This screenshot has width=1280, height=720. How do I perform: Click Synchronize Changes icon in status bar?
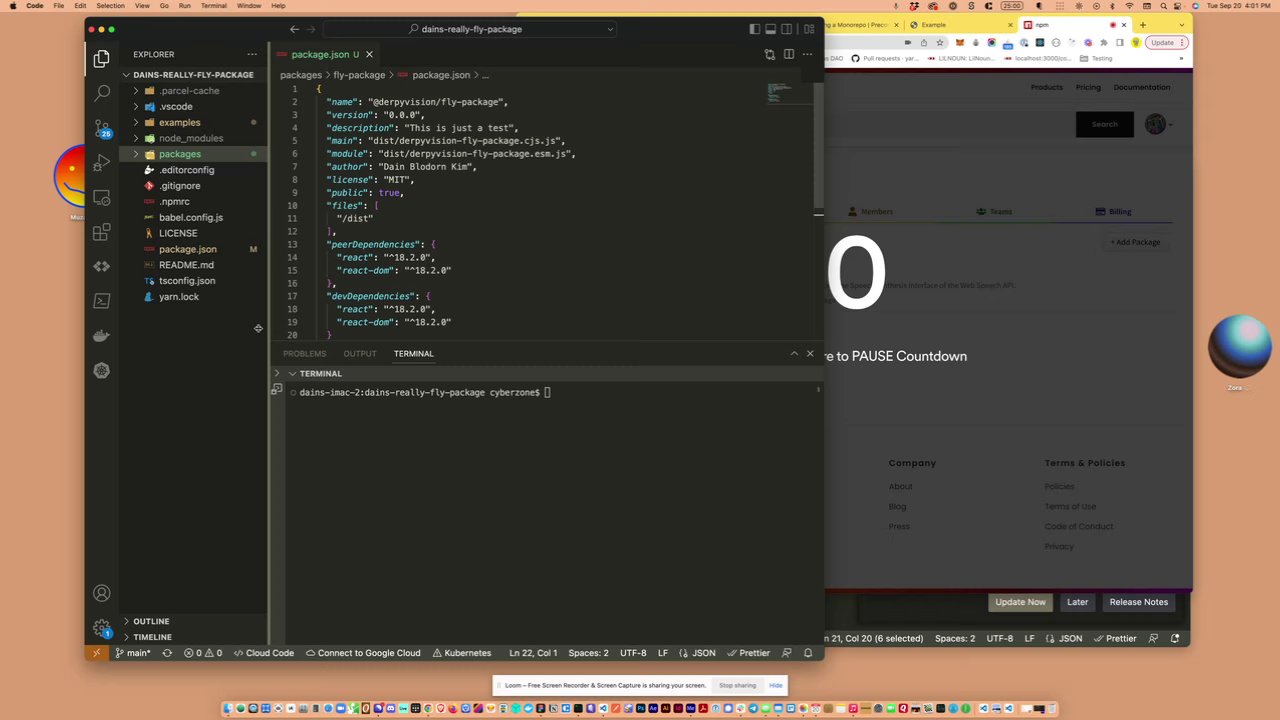pos(167,653)
